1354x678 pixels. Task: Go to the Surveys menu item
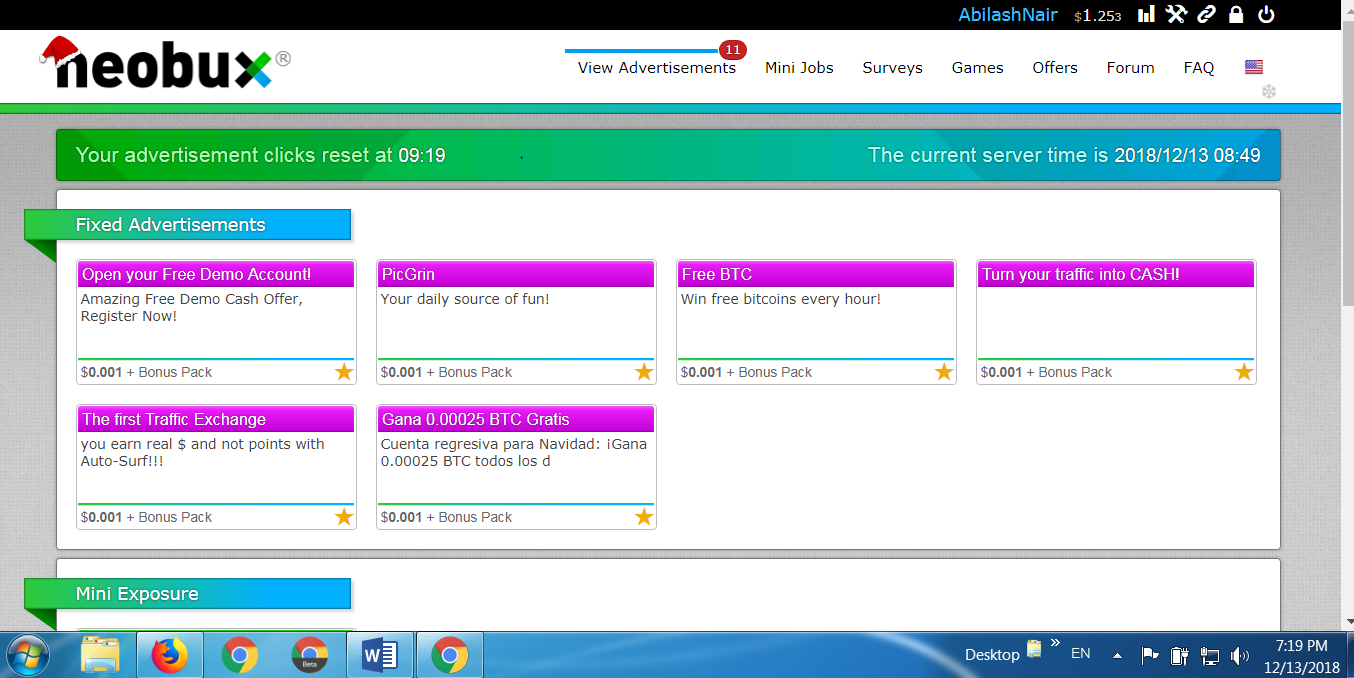(892, 68)
